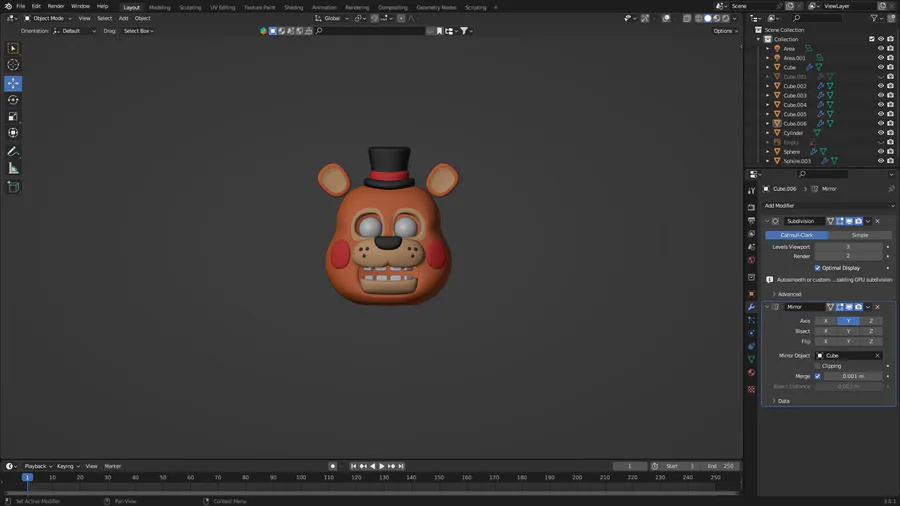
Task: Open the Global transform orientation dropdown
Action: tap(332, 18)
